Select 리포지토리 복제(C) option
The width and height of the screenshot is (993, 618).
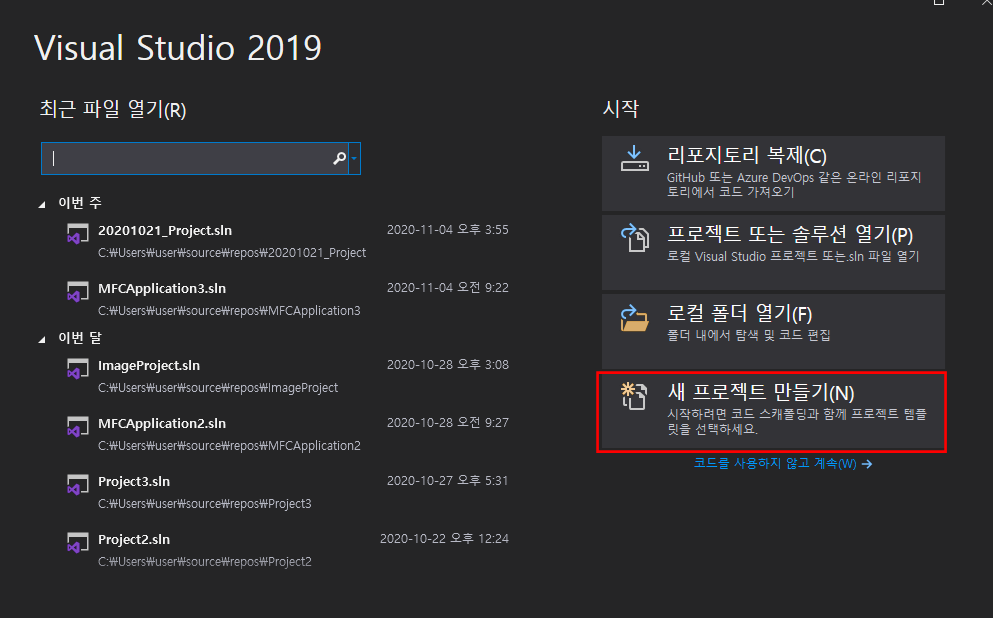coord(773,173)
